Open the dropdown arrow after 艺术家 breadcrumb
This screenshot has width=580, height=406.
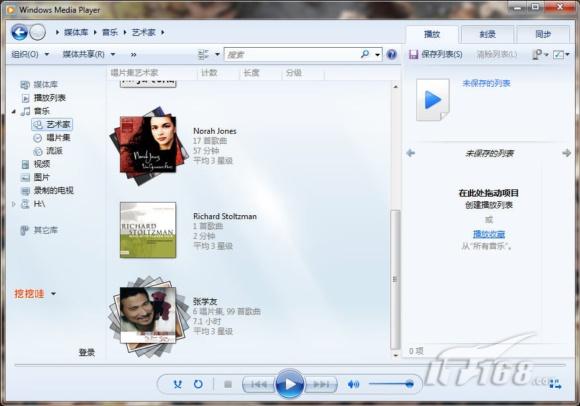[x=163, y=33]
